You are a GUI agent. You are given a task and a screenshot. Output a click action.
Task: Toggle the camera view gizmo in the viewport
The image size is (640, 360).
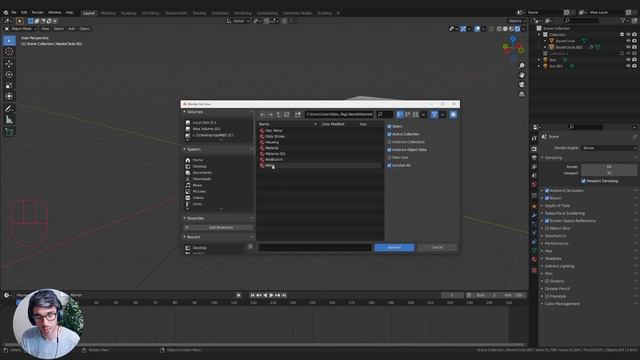coord(522,84)
